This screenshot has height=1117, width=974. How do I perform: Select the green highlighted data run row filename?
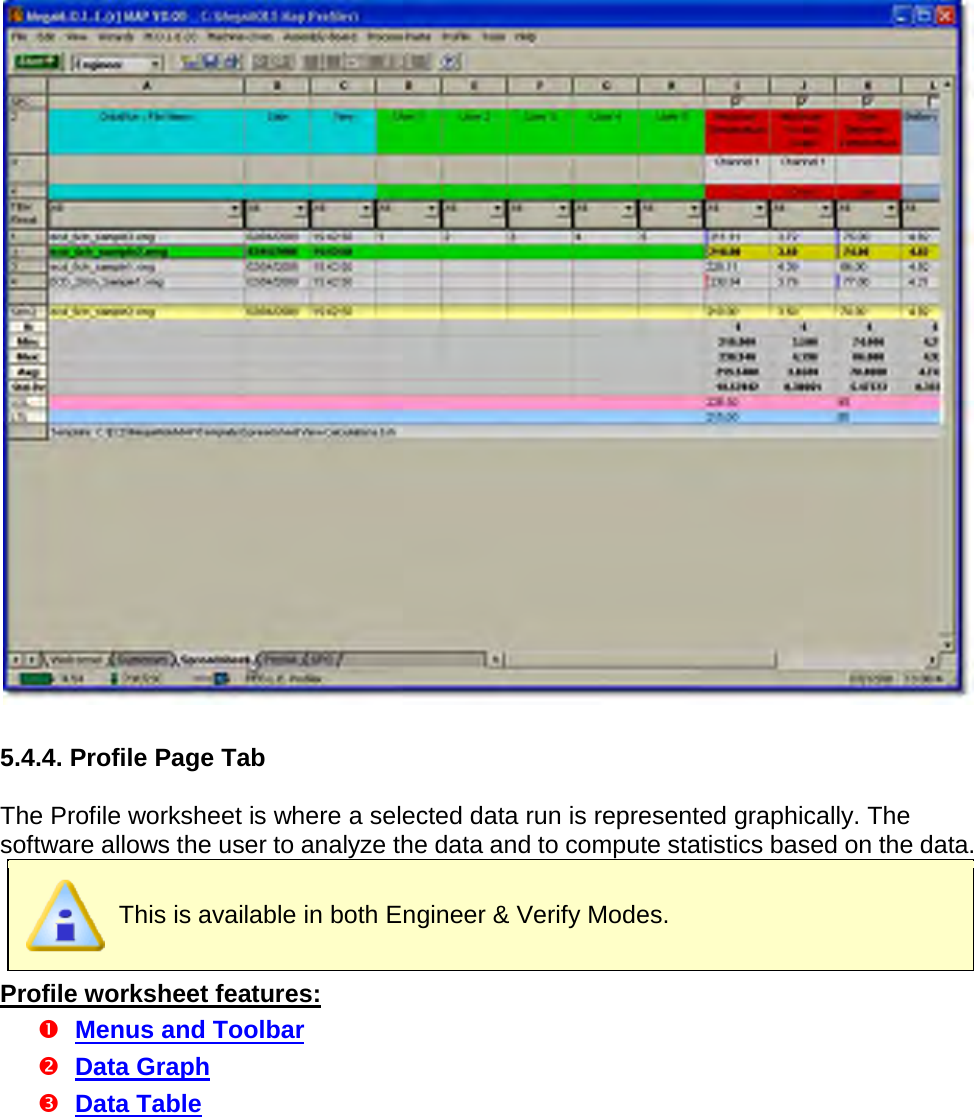pos(146,251)
